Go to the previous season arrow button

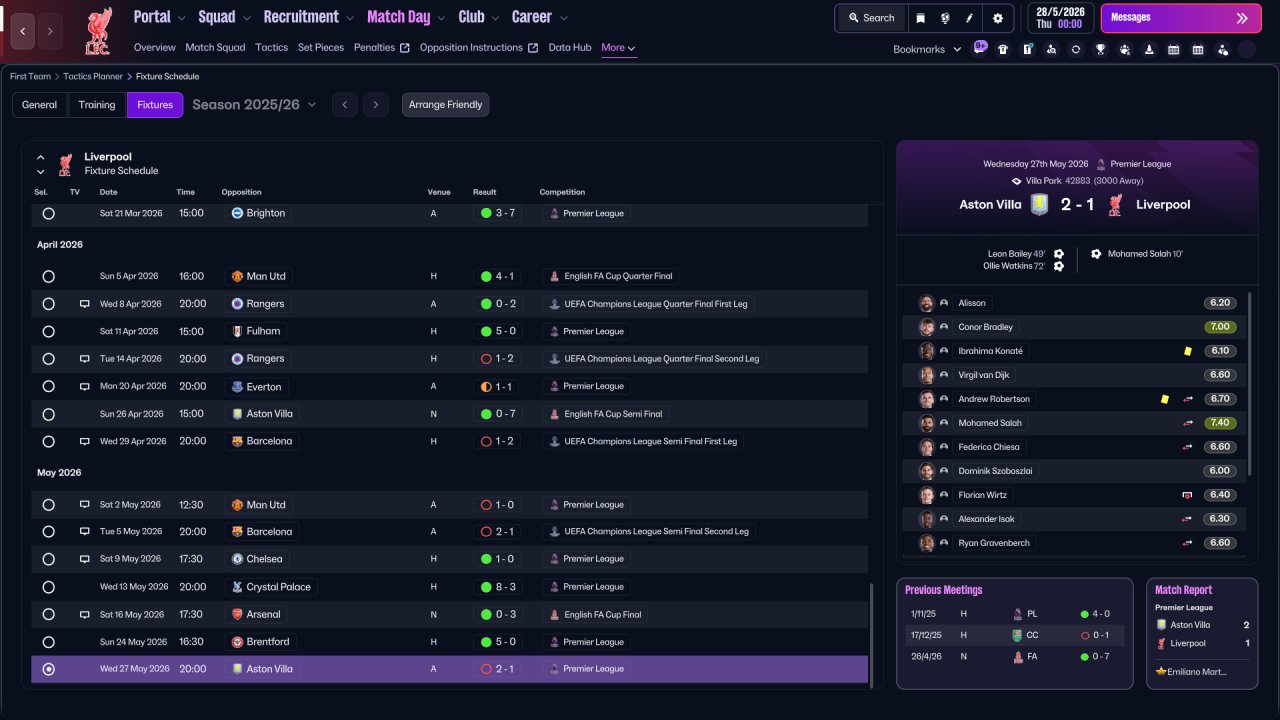point(344,105)
